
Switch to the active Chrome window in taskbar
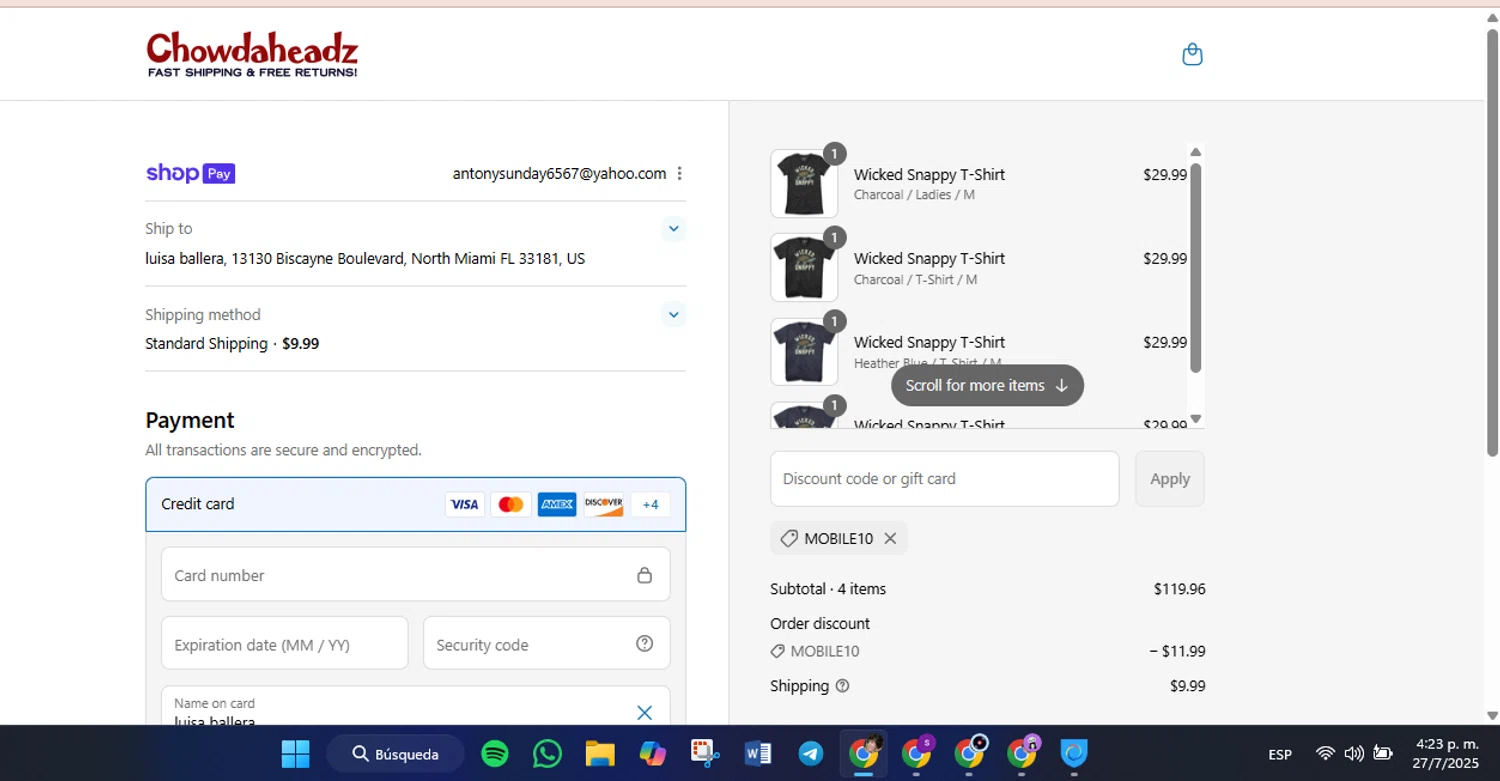[x=864, y=754]
